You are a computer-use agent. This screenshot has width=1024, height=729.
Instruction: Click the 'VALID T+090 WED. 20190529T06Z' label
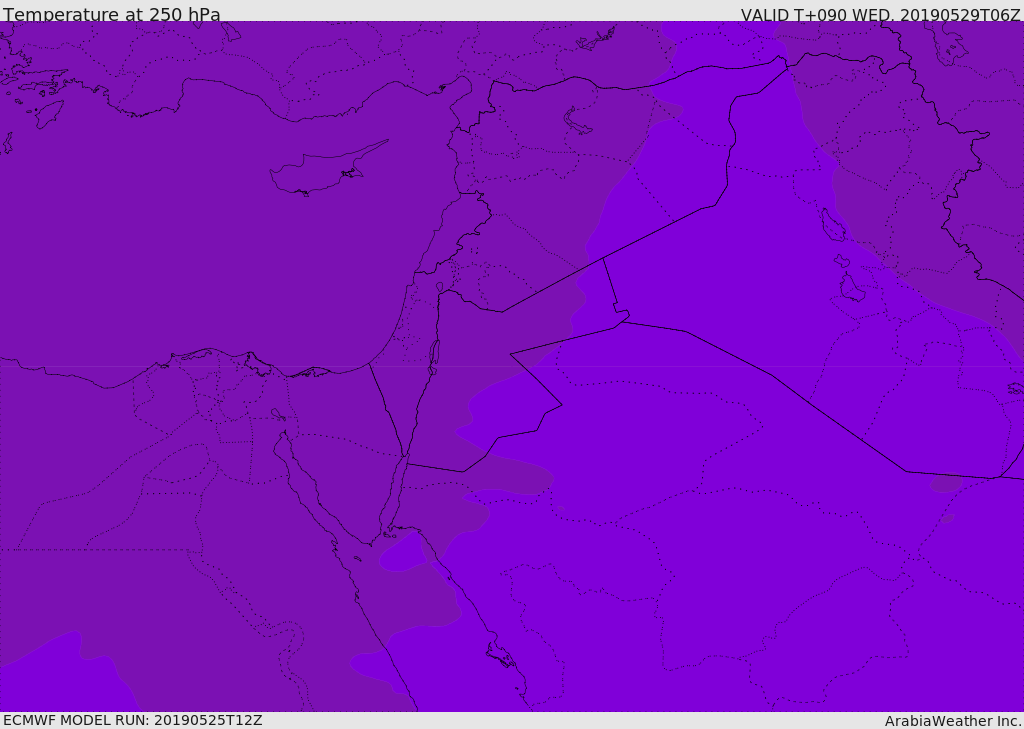pos(880,14)
